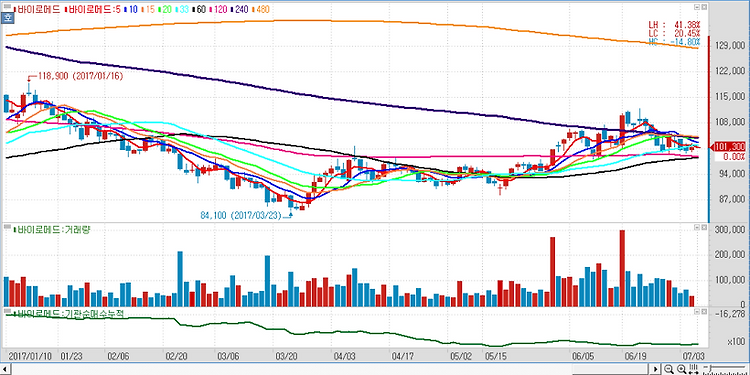Click the 06/19 date axis label
The width and height of the screenshot is (750, 375).
tap(636, 356)
